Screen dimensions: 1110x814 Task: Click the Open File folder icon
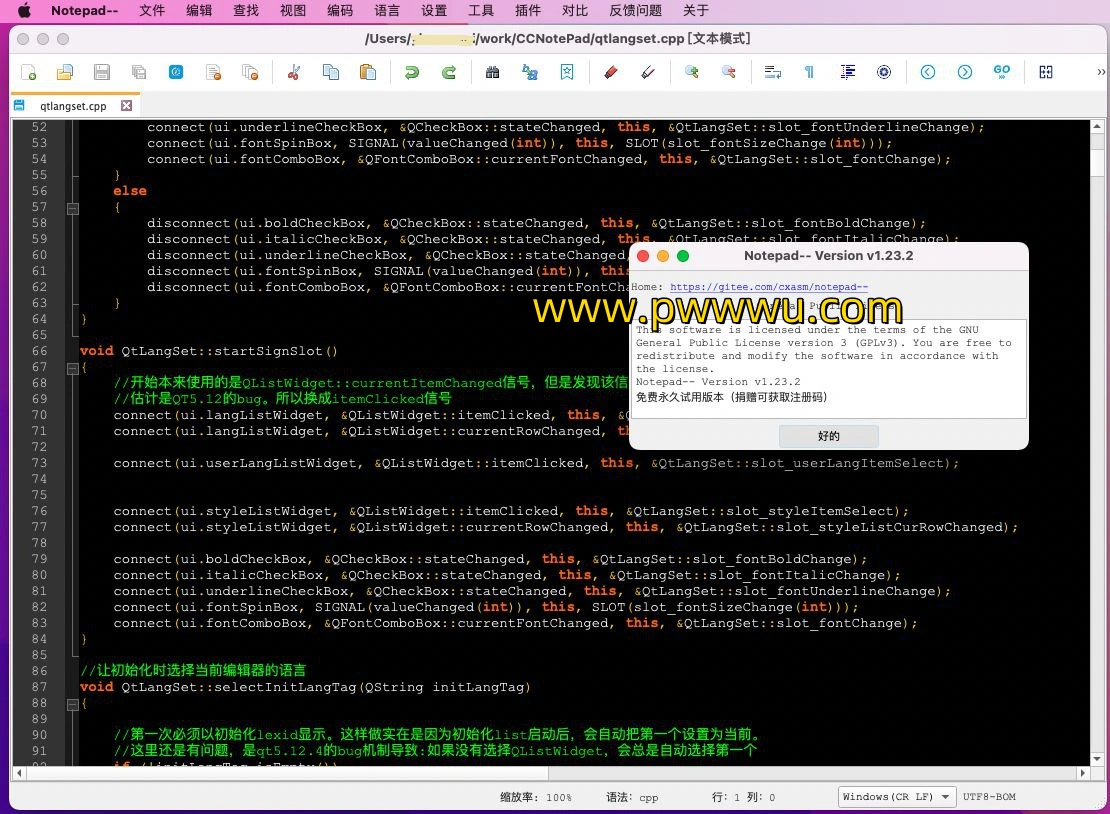tap(65, 72)
